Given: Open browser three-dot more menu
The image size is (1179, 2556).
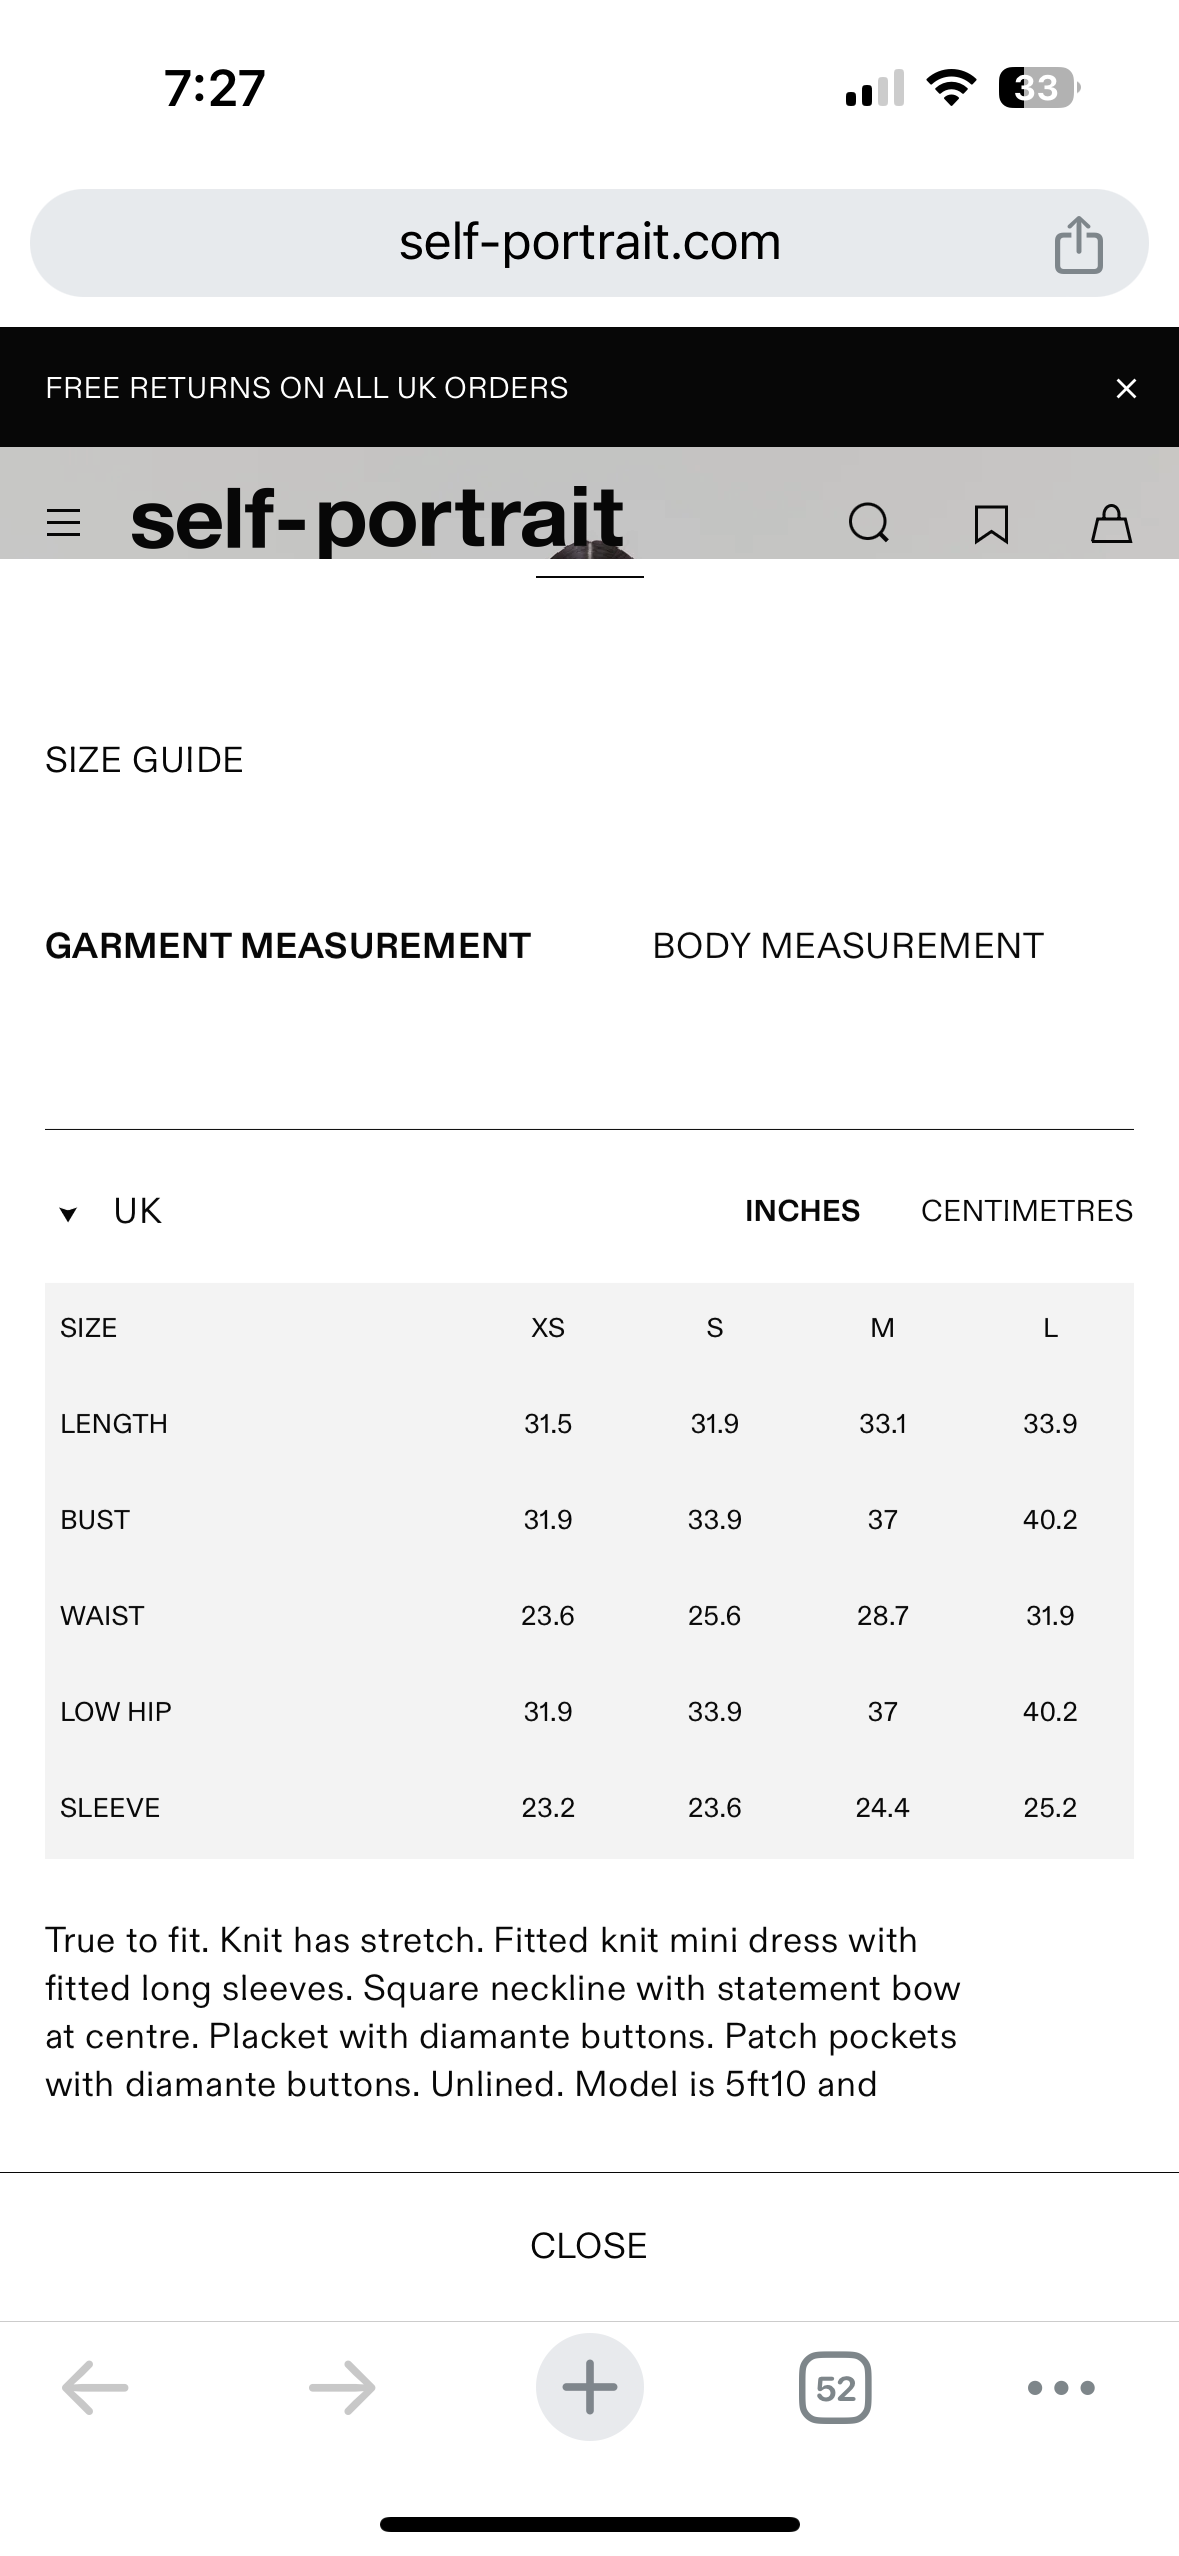Looking at the screenshot, I should tap(1061, 2388).
